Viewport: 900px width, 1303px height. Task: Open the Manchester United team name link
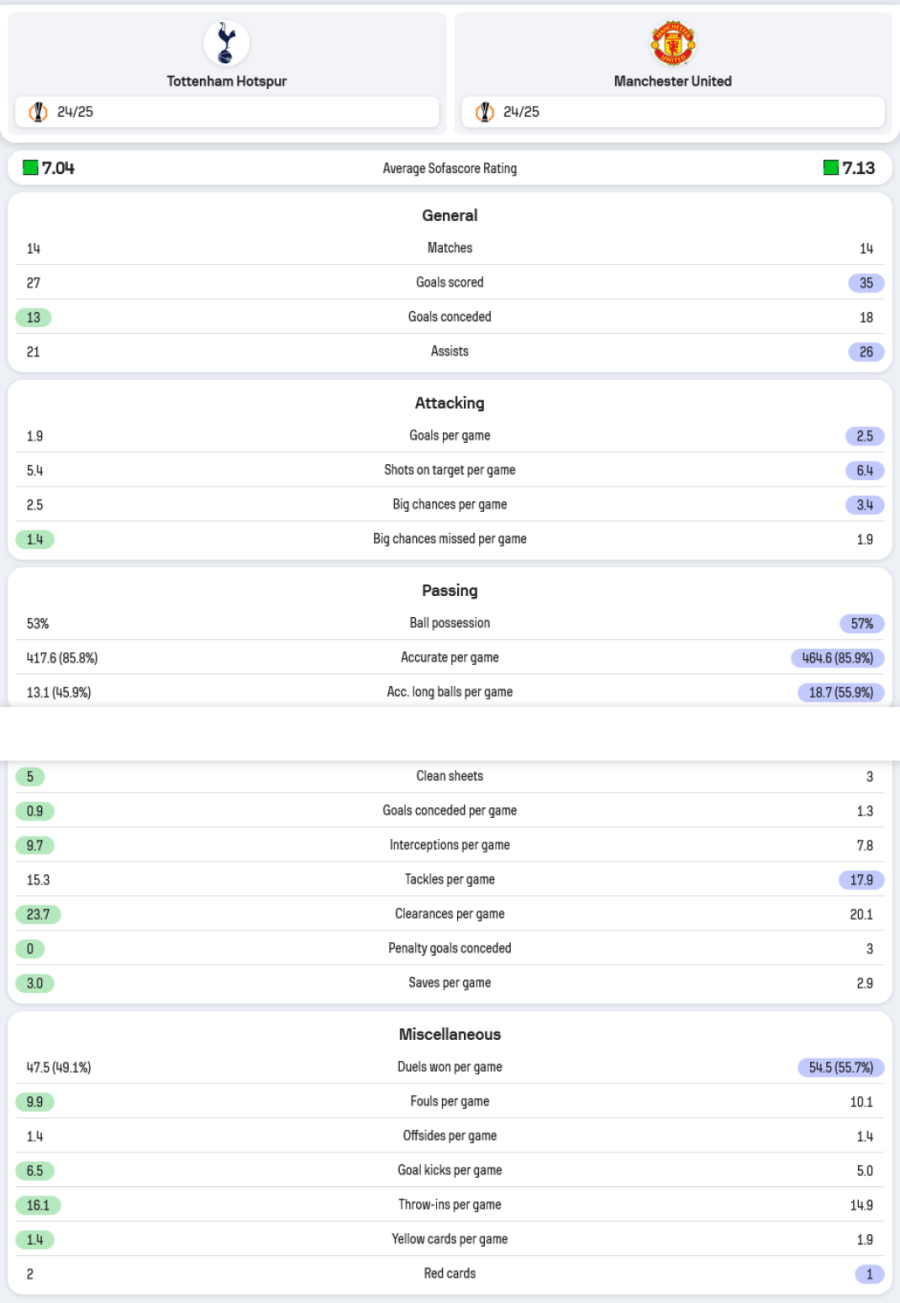(x=672, y=81)
